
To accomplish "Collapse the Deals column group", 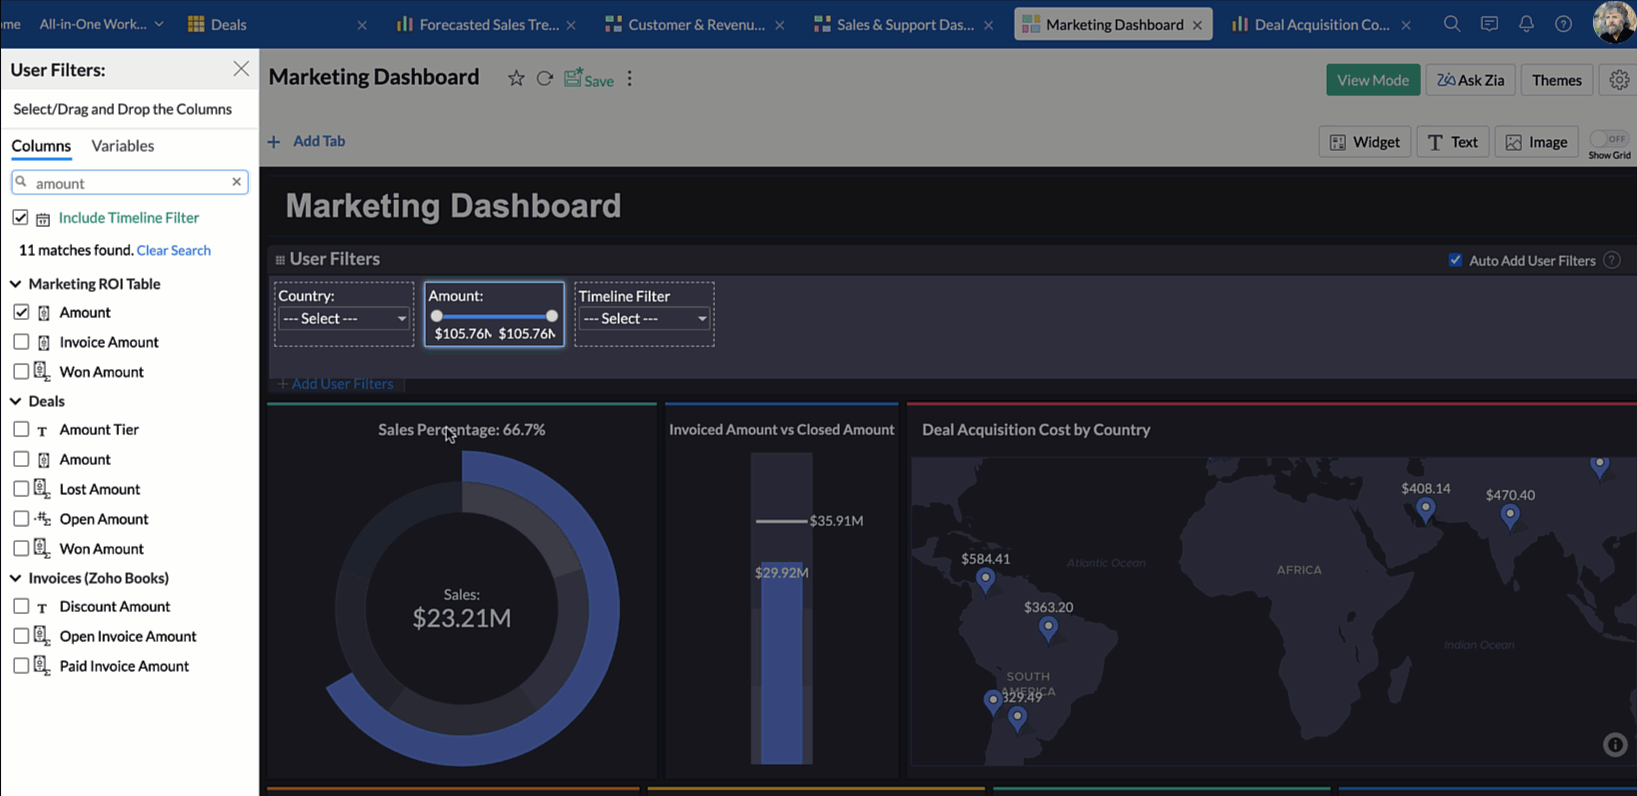I will click(x=16, y=401).
